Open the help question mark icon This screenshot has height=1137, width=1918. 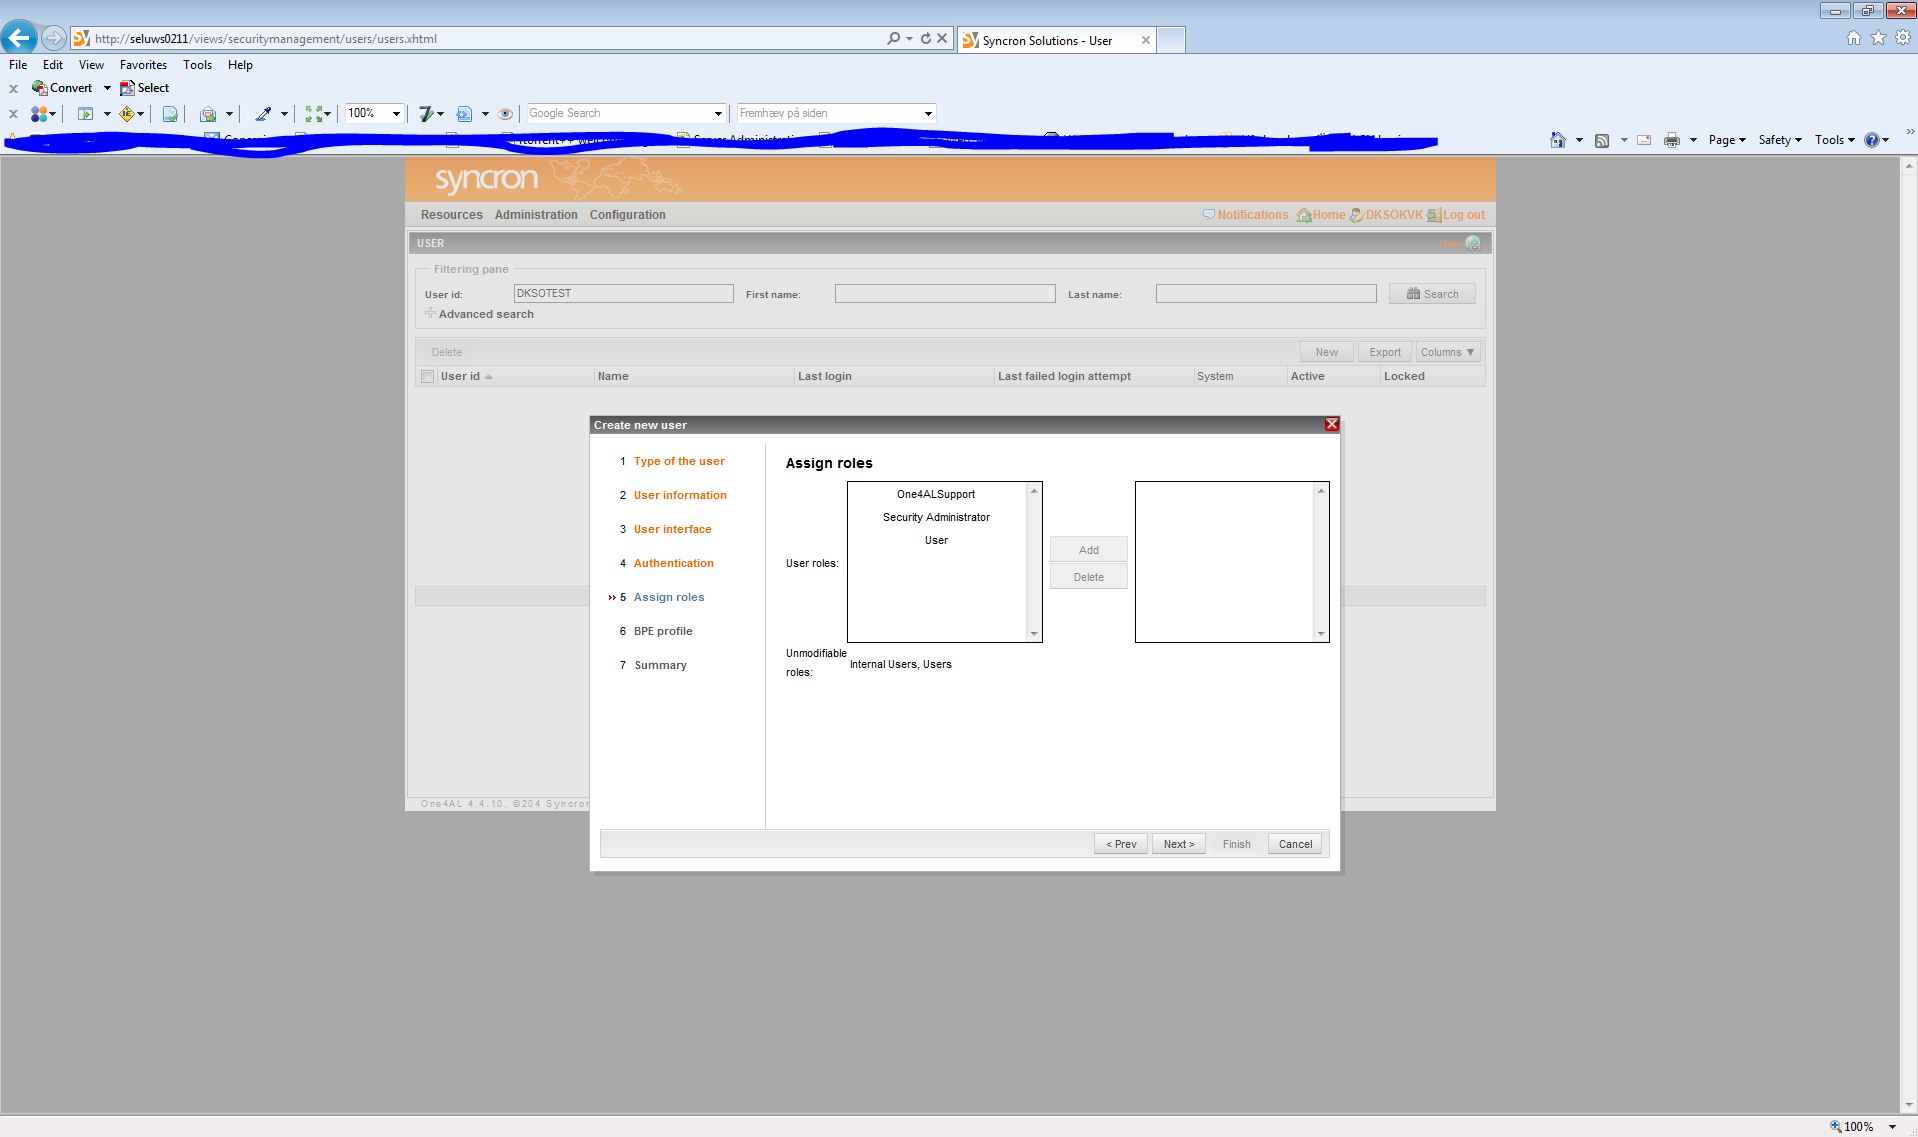(1871, 140)
